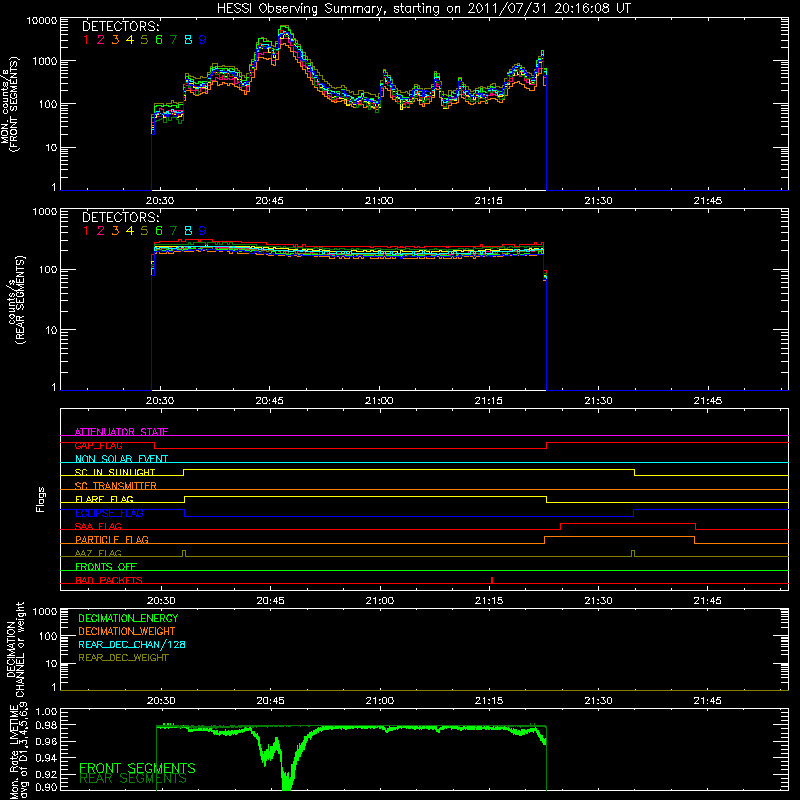
Task: Select the DETECTORS: label in the rear segments plot
Action: point(120,217)
